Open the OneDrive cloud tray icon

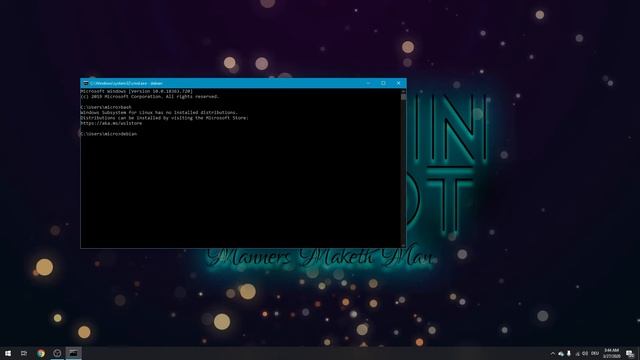561,353
